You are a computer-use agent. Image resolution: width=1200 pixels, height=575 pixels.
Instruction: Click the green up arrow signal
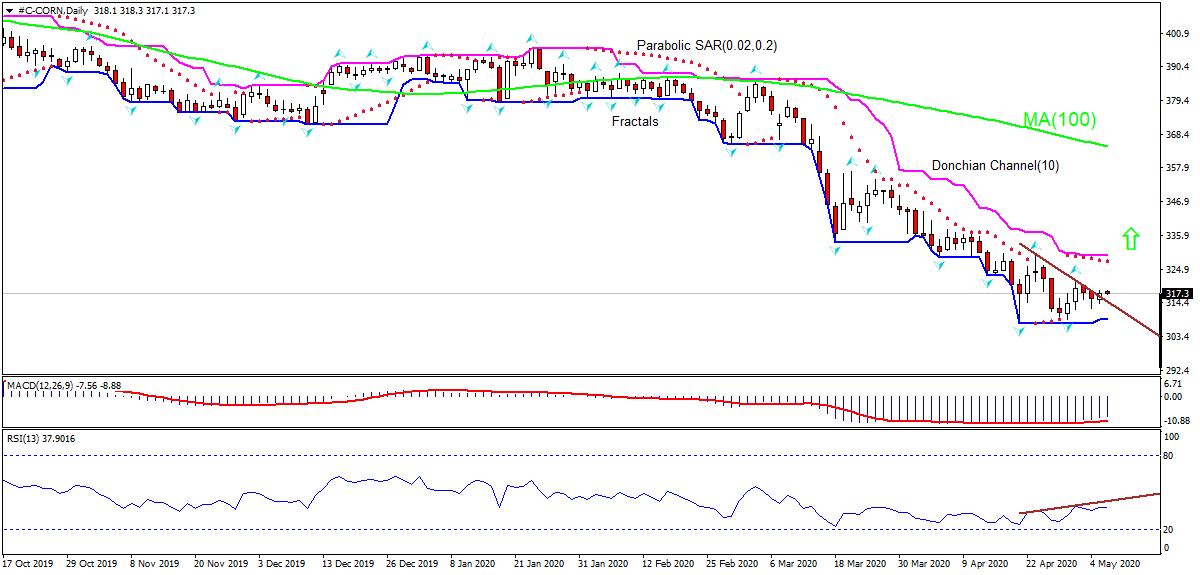(x=1131, y=238)
